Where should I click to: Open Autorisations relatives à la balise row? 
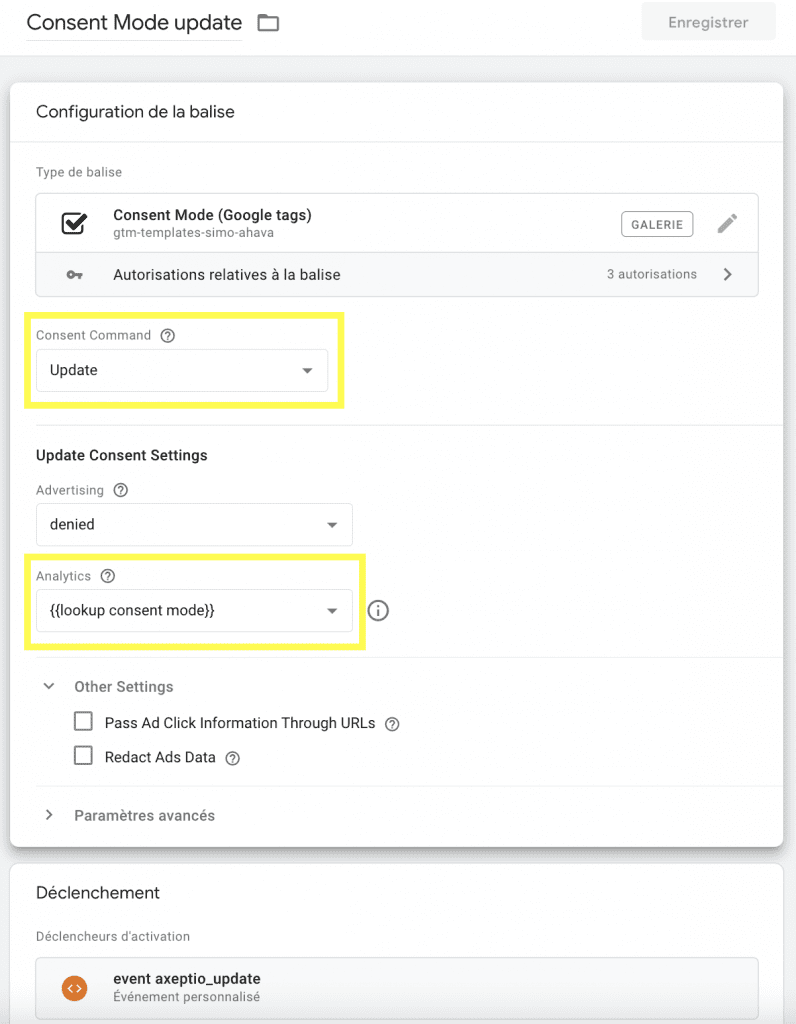pos(396,275)
